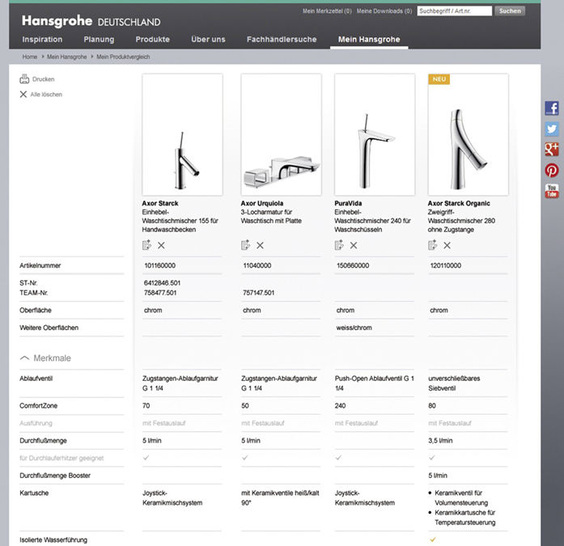Click the Google Plus icon
Screen dimensions: 564x546
click(551, 149)
